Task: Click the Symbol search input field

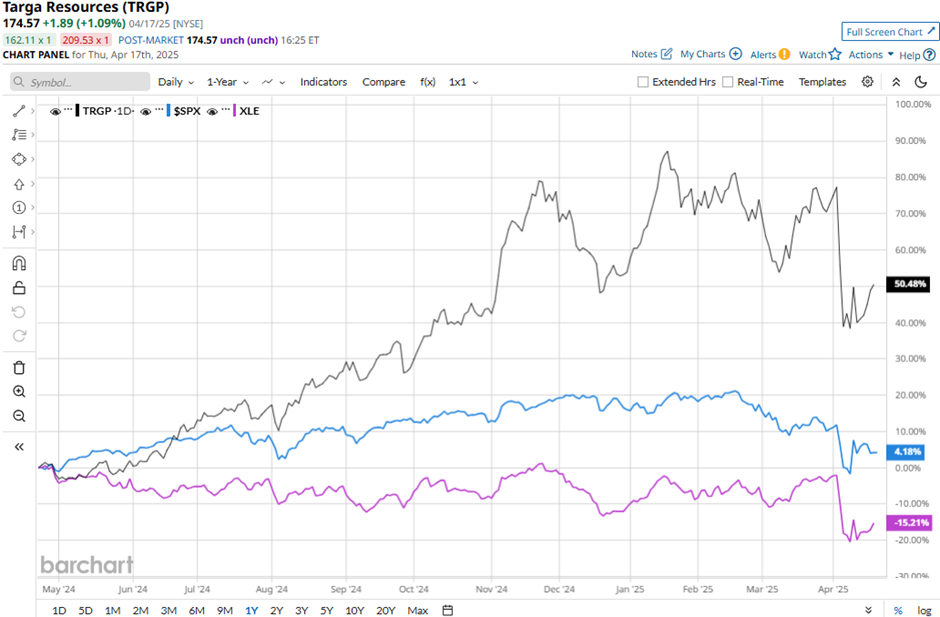Action: [x=80, y=82]
